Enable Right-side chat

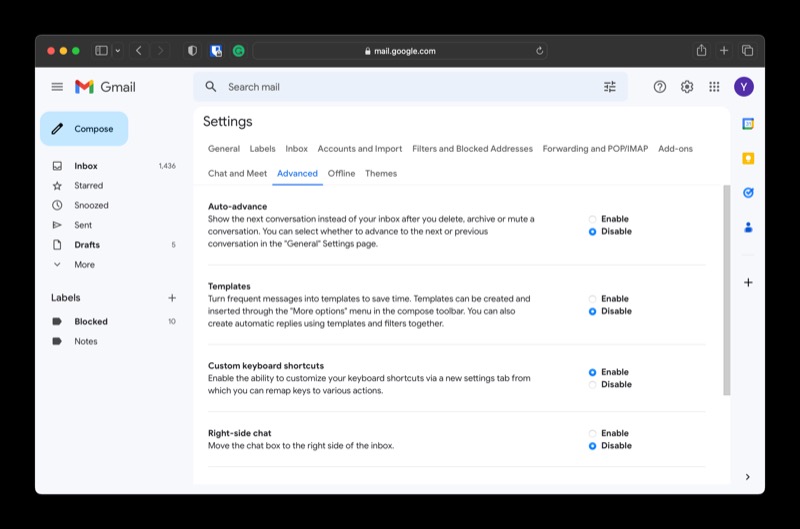pos(593,434)
